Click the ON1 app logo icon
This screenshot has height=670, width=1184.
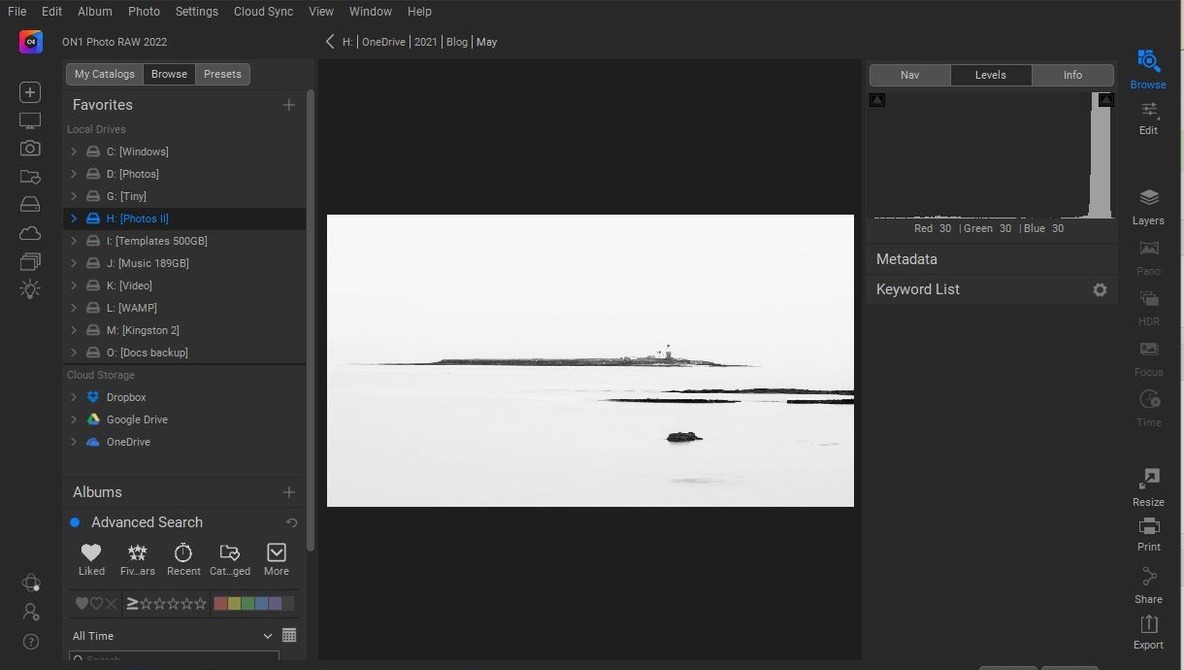point(31,42)
